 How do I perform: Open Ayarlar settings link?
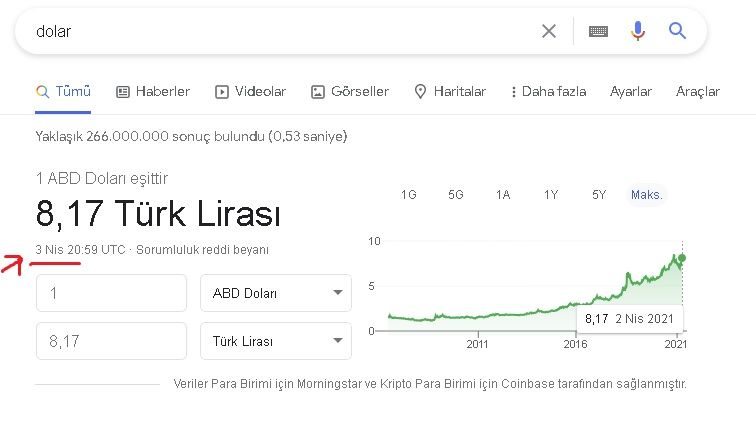[x=631, y=91]
